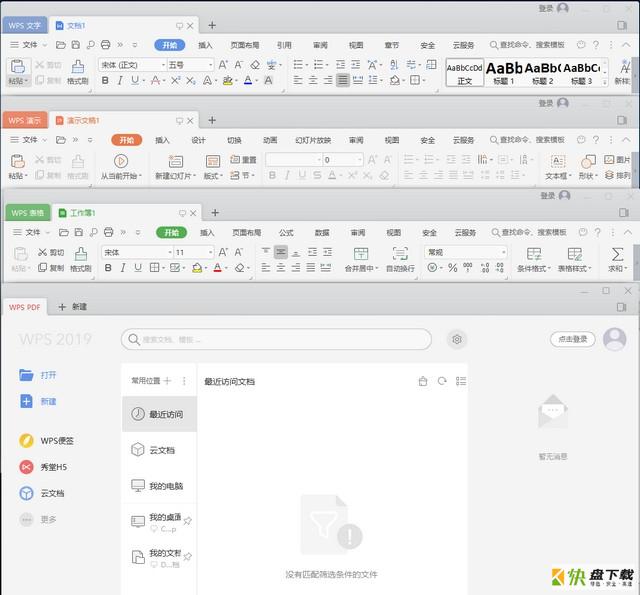Click sort icon in WPS Writer ribbon
Screen dimensions: 640x595
[394, 64]
